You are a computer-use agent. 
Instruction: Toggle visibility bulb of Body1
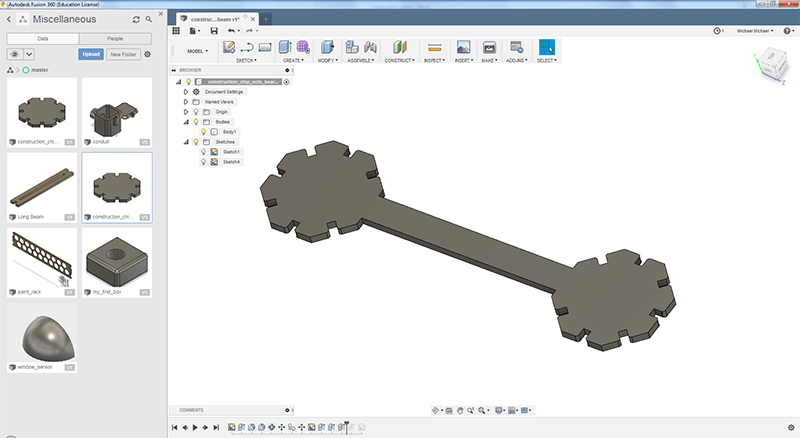point(204,132)
